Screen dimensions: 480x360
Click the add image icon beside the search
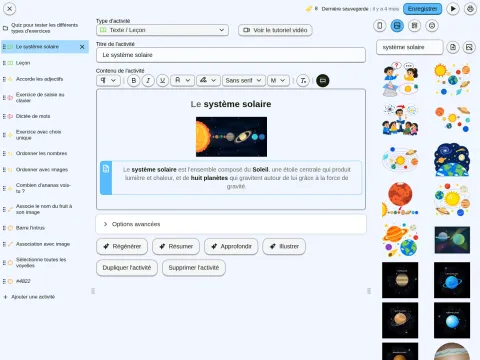pos(469,47)
